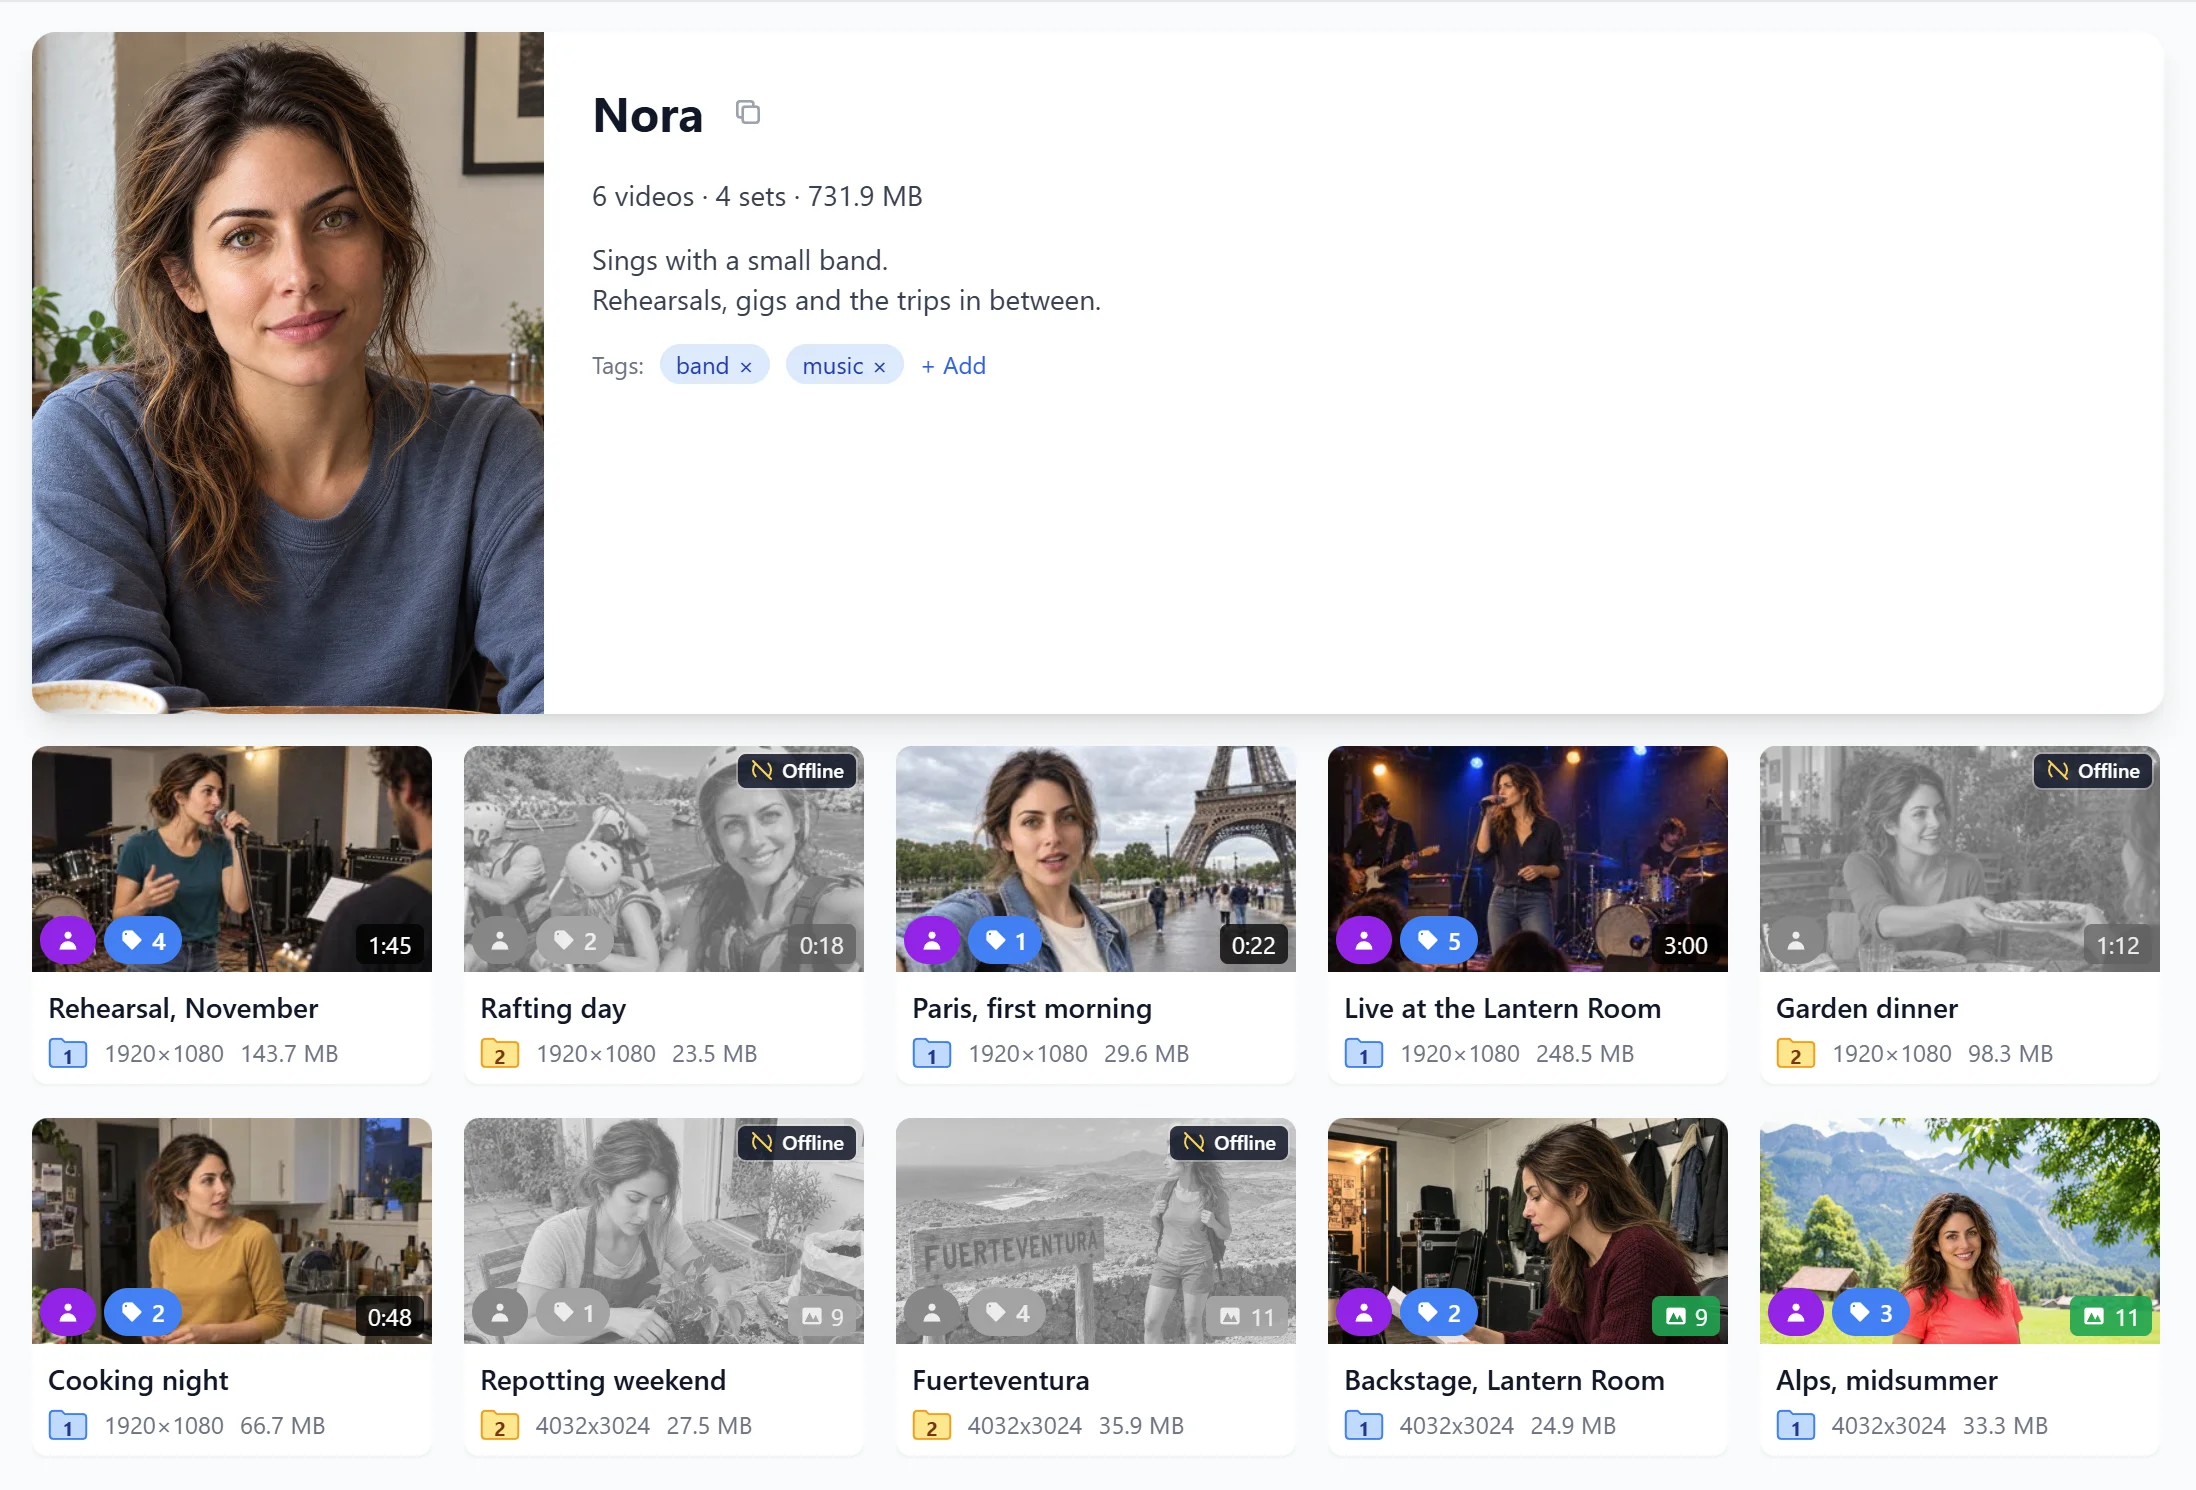Image resolution: width=2196 pixels, height=1490 pixels.
Task: Click the Offline badge on Rafting day
Action: (797, 771)
